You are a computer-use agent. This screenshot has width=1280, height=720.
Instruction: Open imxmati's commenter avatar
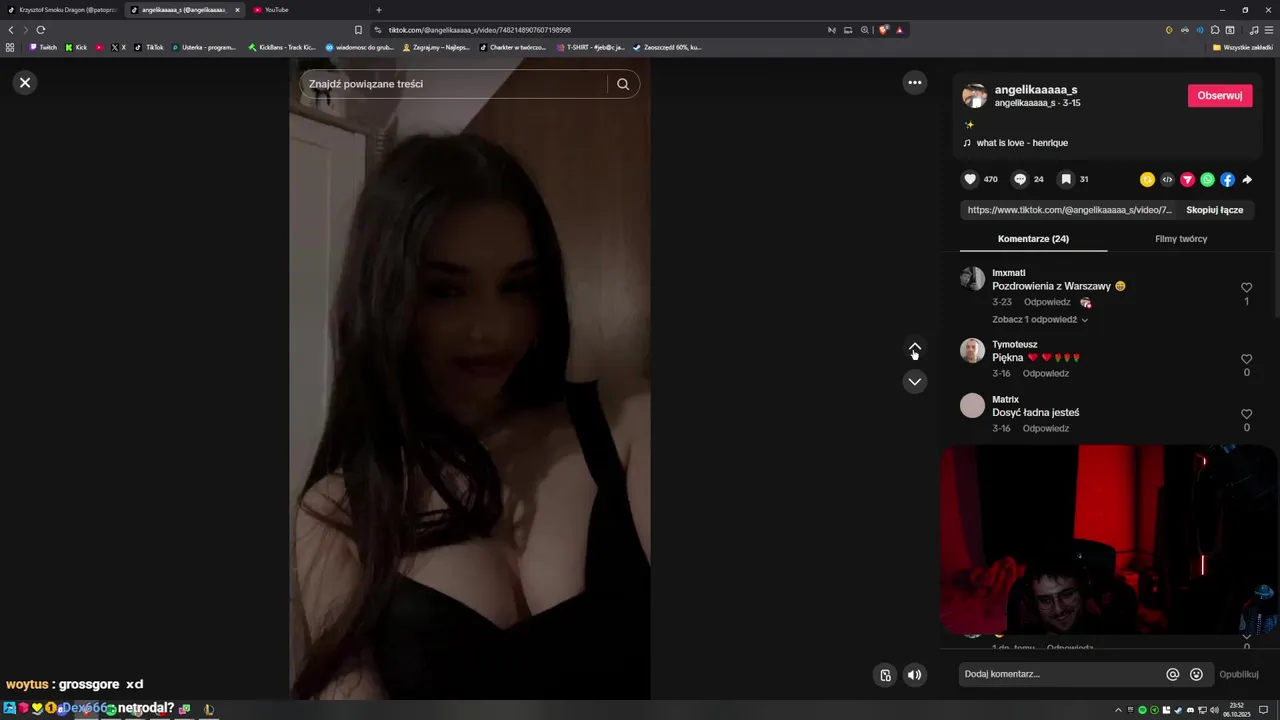972,278
